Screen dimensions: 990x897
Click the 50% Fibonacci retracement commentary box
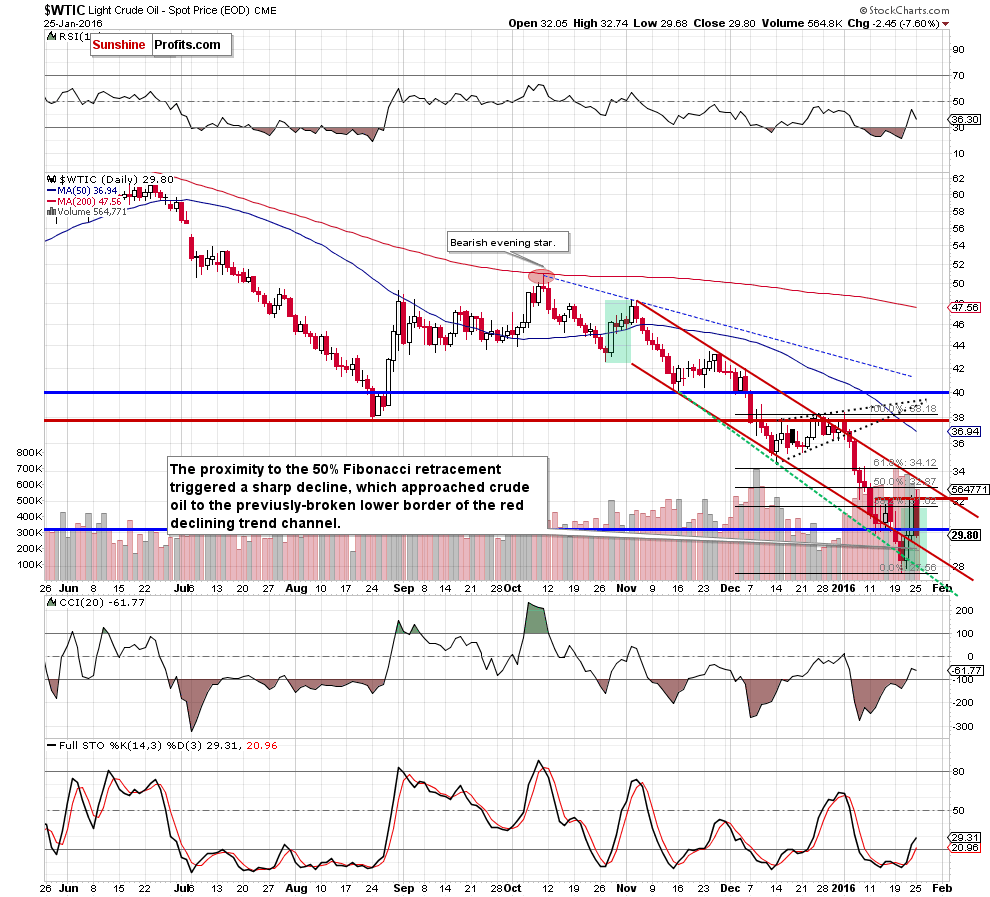click(357, 496)
